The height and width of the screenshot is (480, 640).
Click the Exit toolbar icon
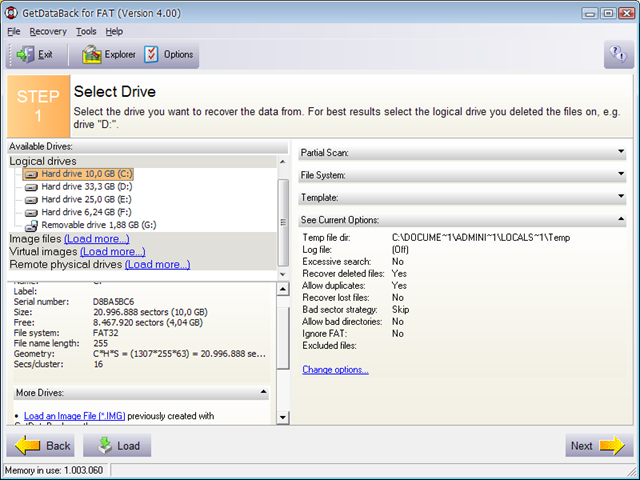pyautogui.click(x=25, y=54)
